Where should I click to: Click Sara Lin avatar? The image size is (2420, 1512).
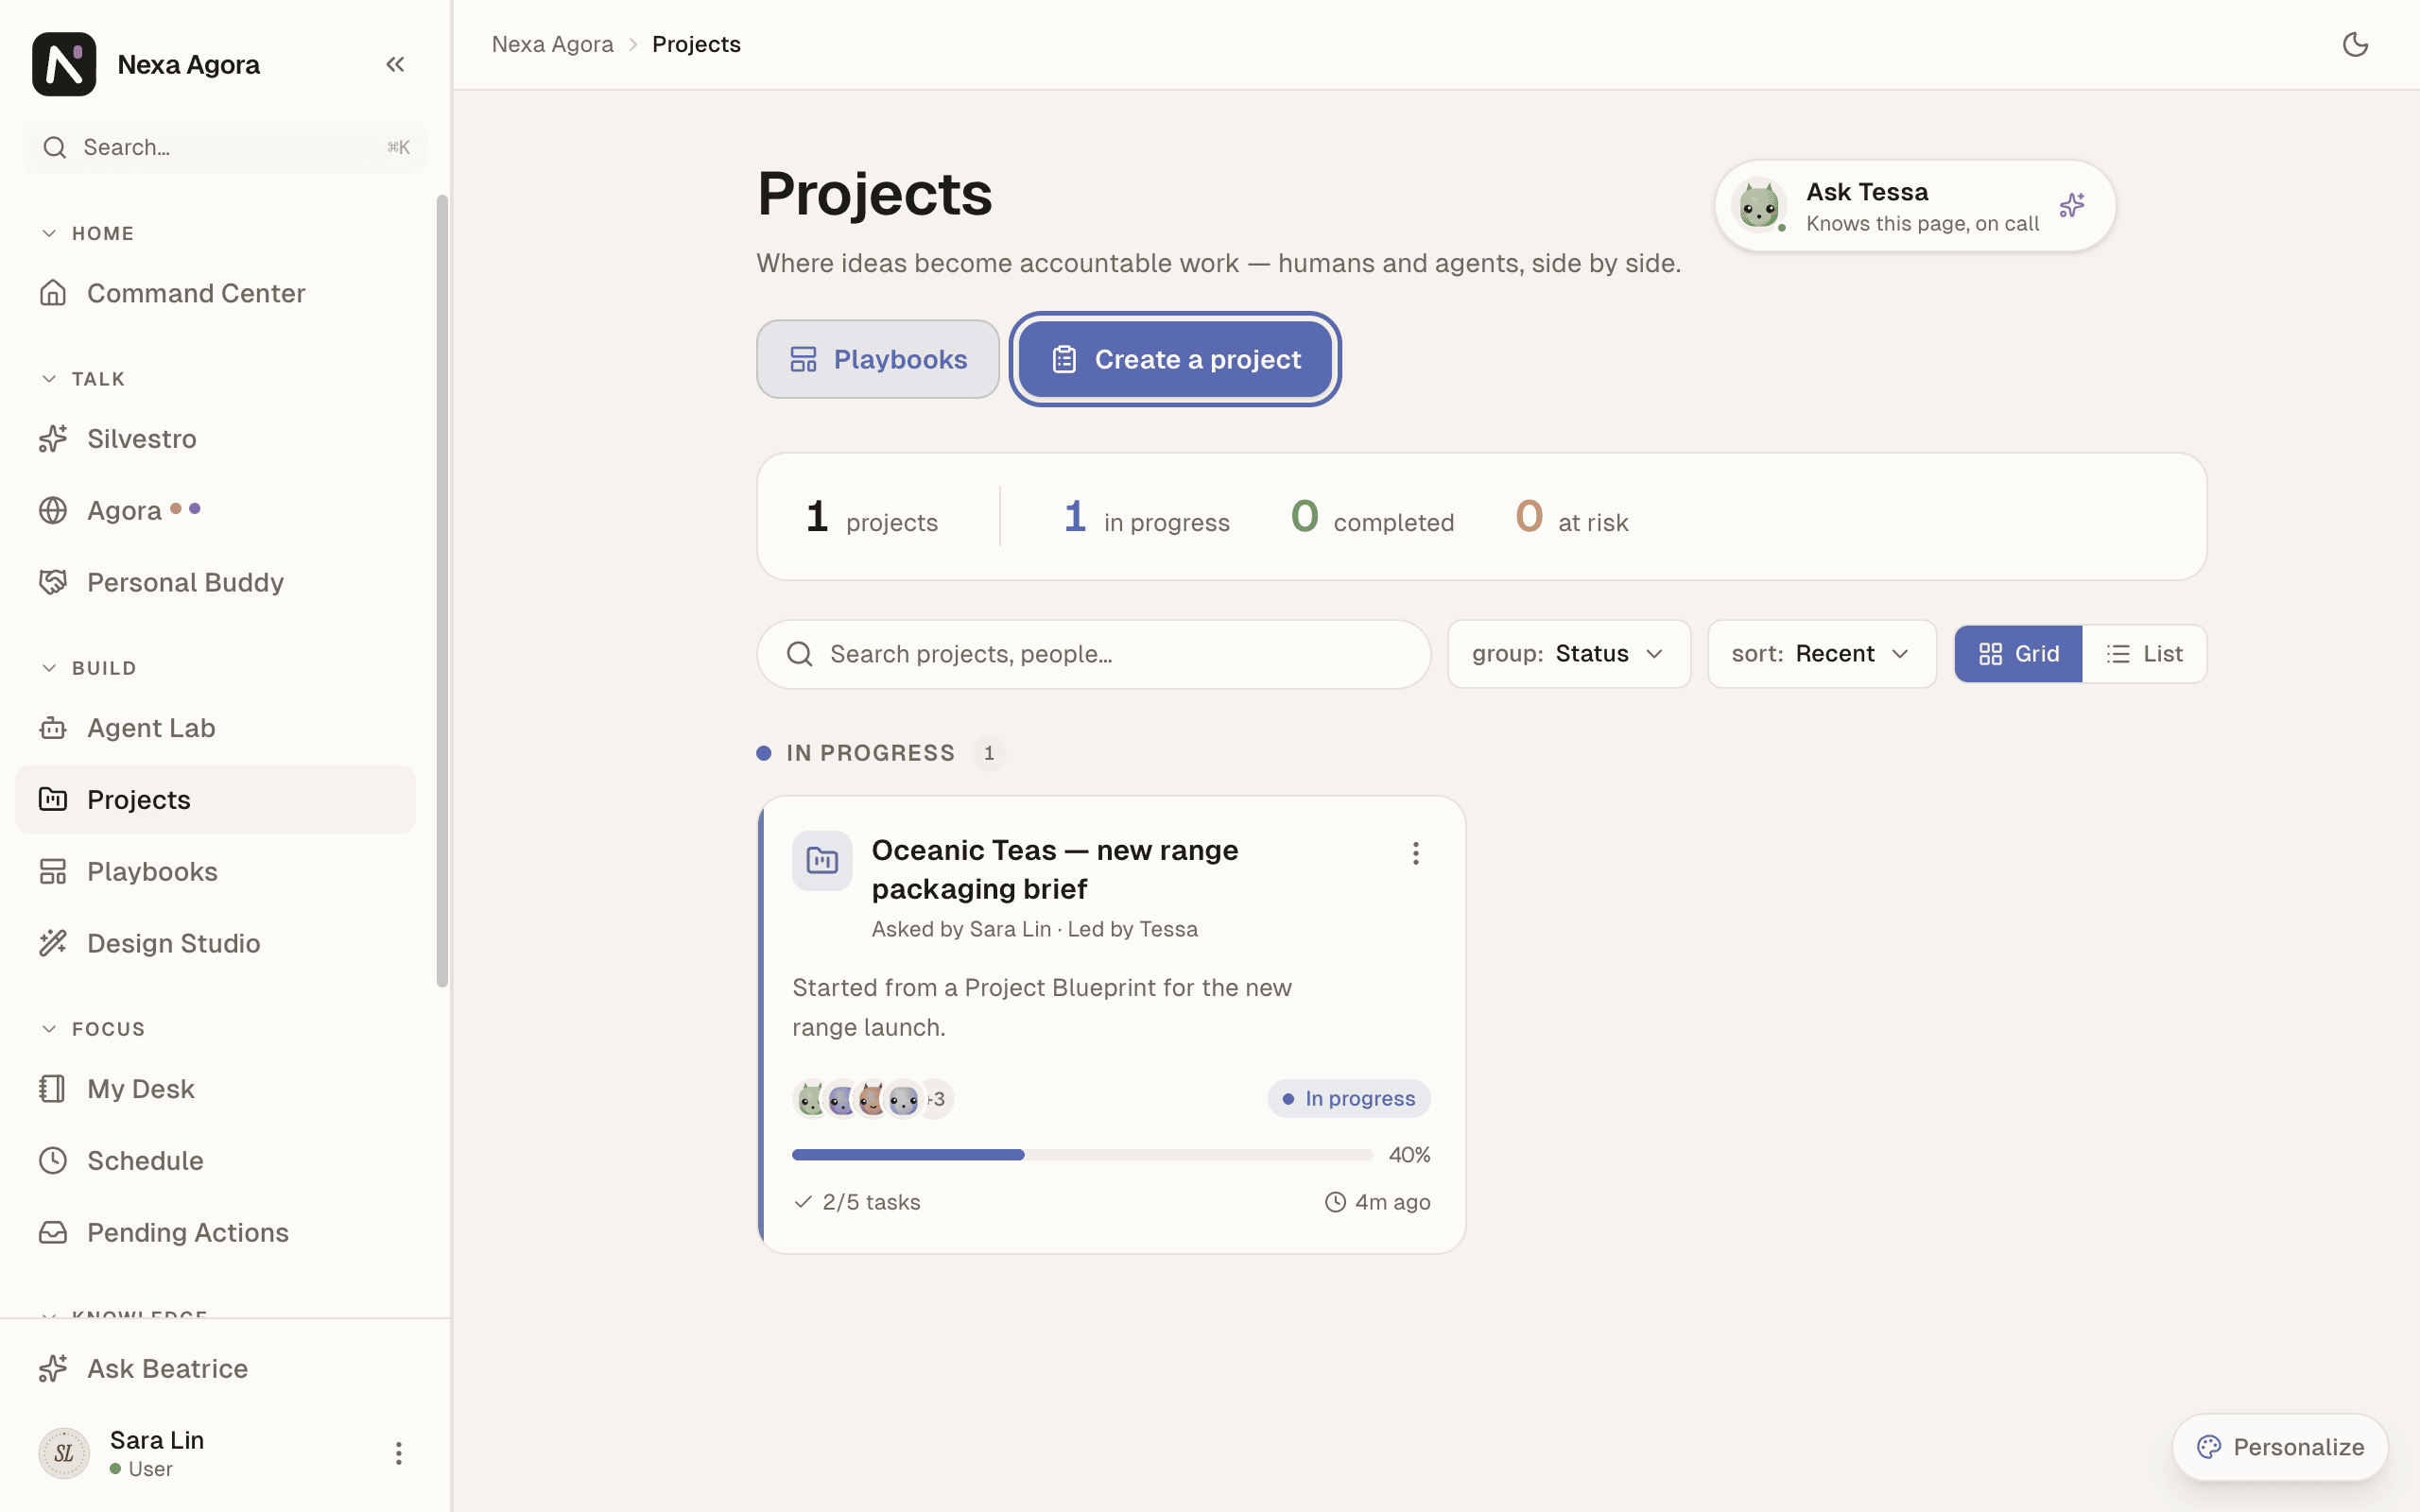click(64, 1453)
